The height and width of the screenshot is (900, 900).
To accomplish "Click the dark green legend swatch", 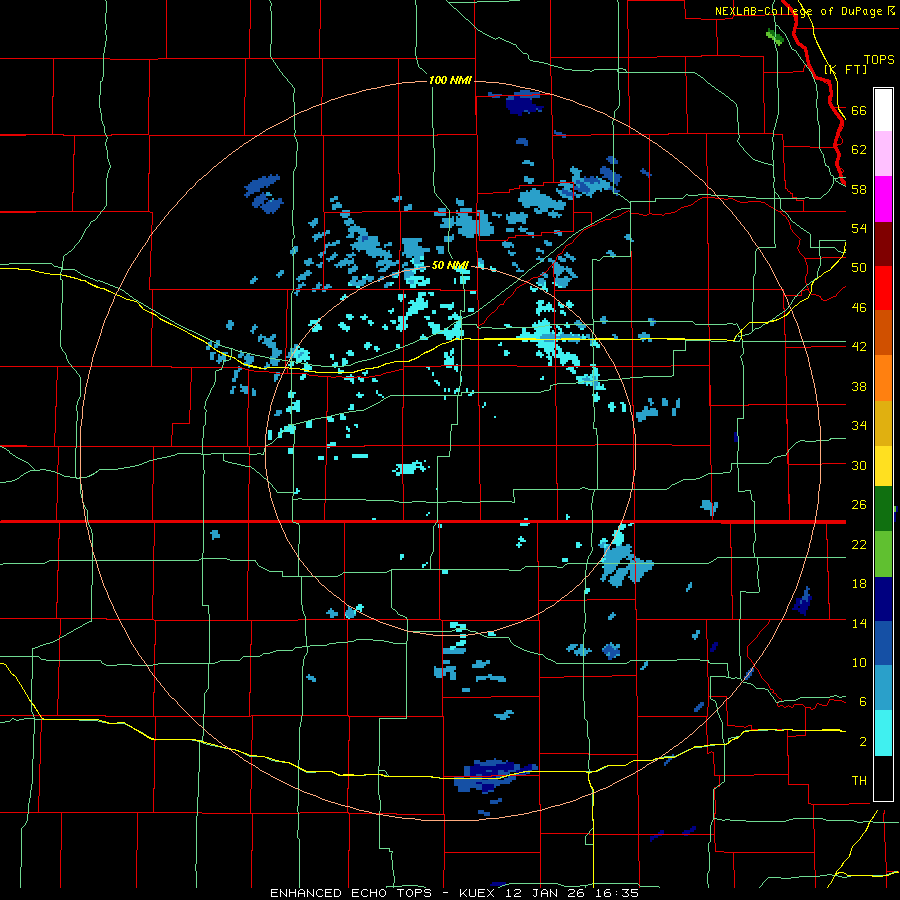I will click(x=883, y=509).
